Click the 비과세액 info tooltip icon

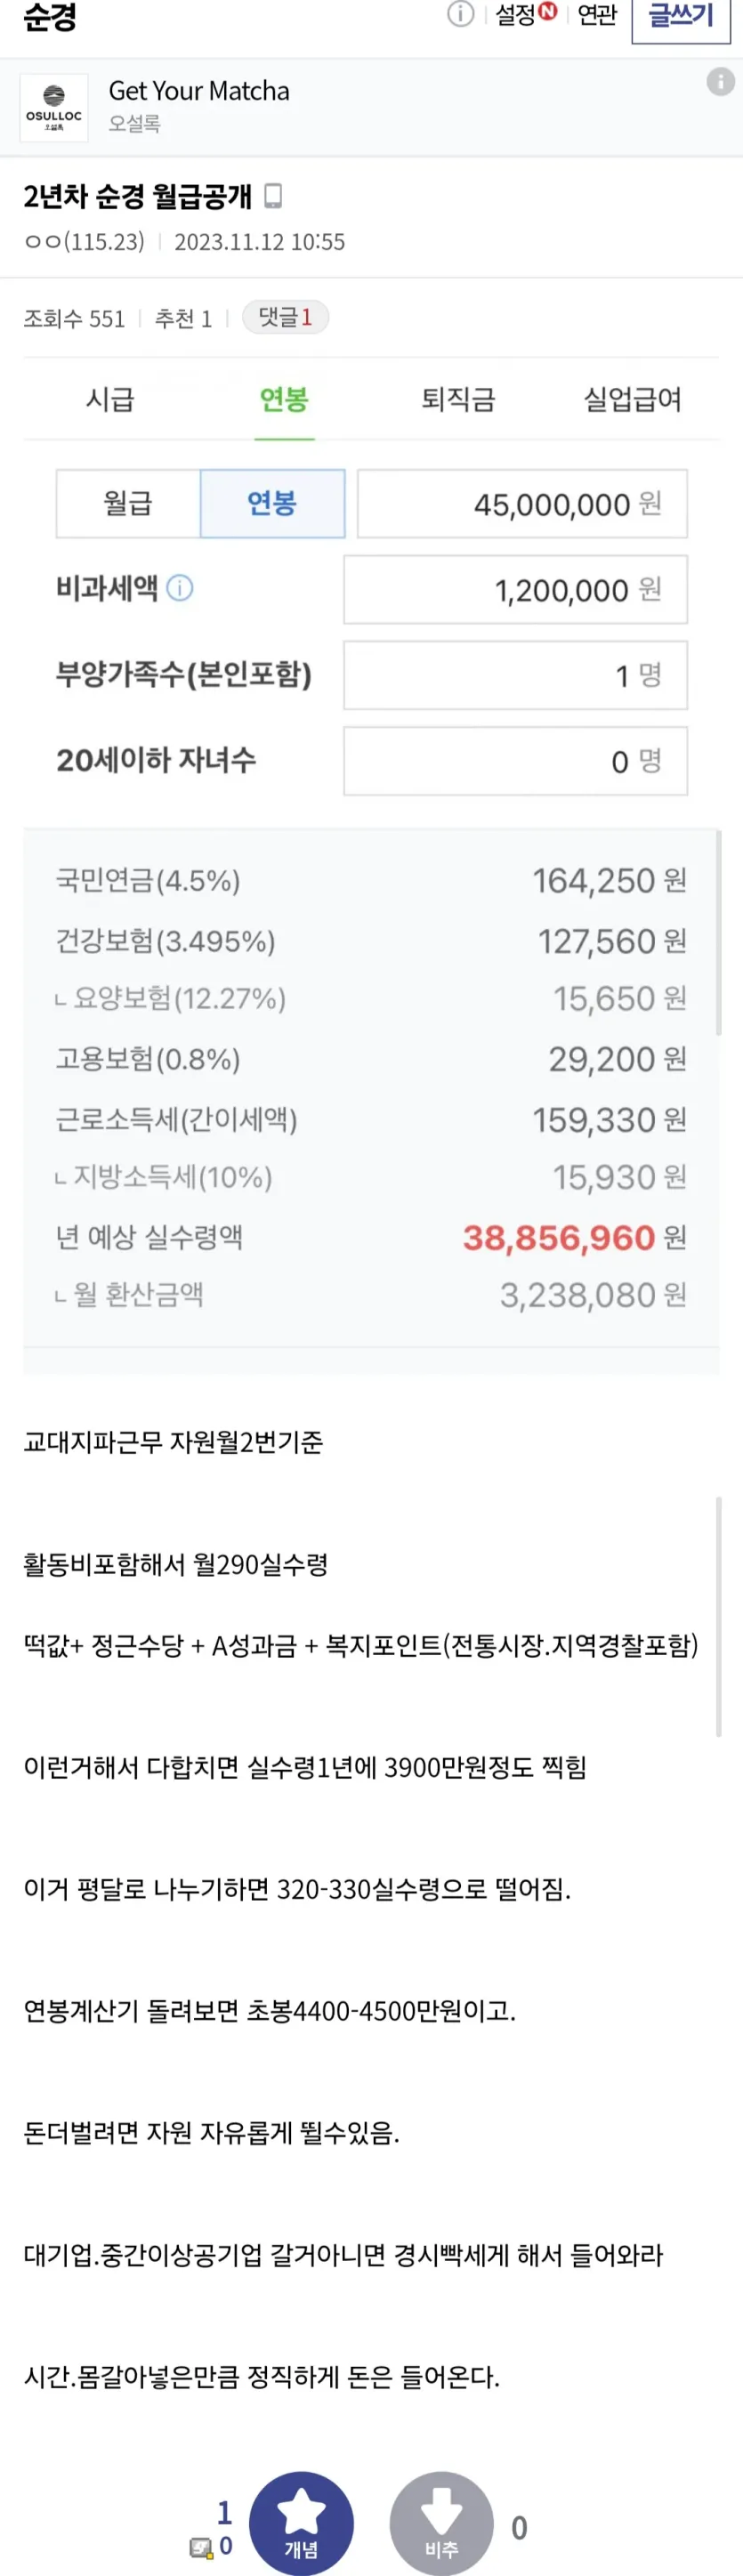(180, 588)
